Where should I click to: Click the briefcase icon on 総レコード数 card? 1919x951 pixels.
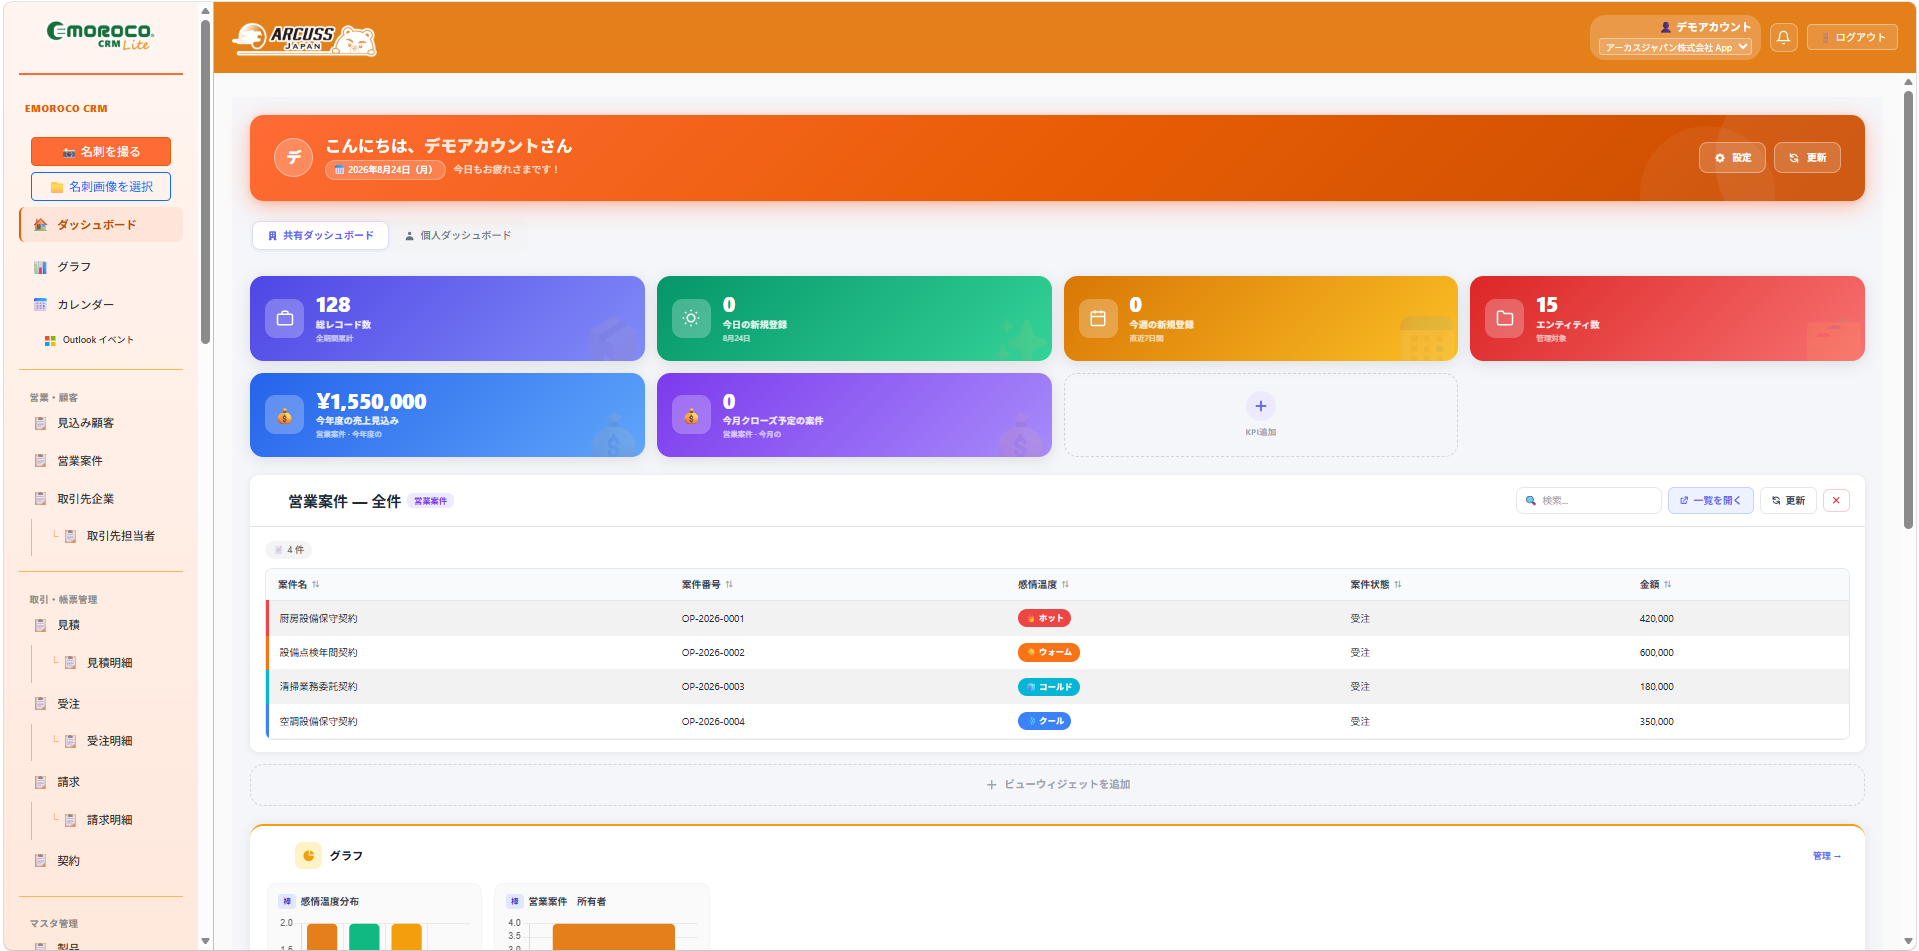(285, 318)
